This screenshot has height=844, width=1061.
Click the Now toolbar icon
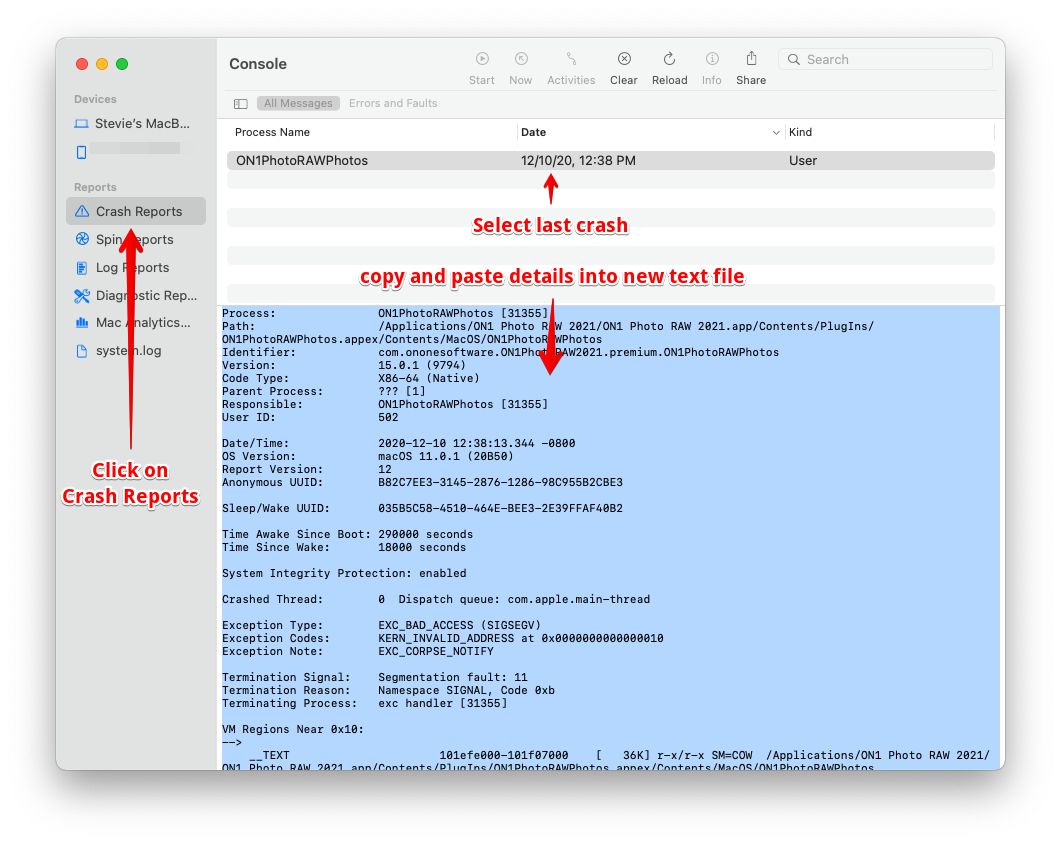coord(520,60)
